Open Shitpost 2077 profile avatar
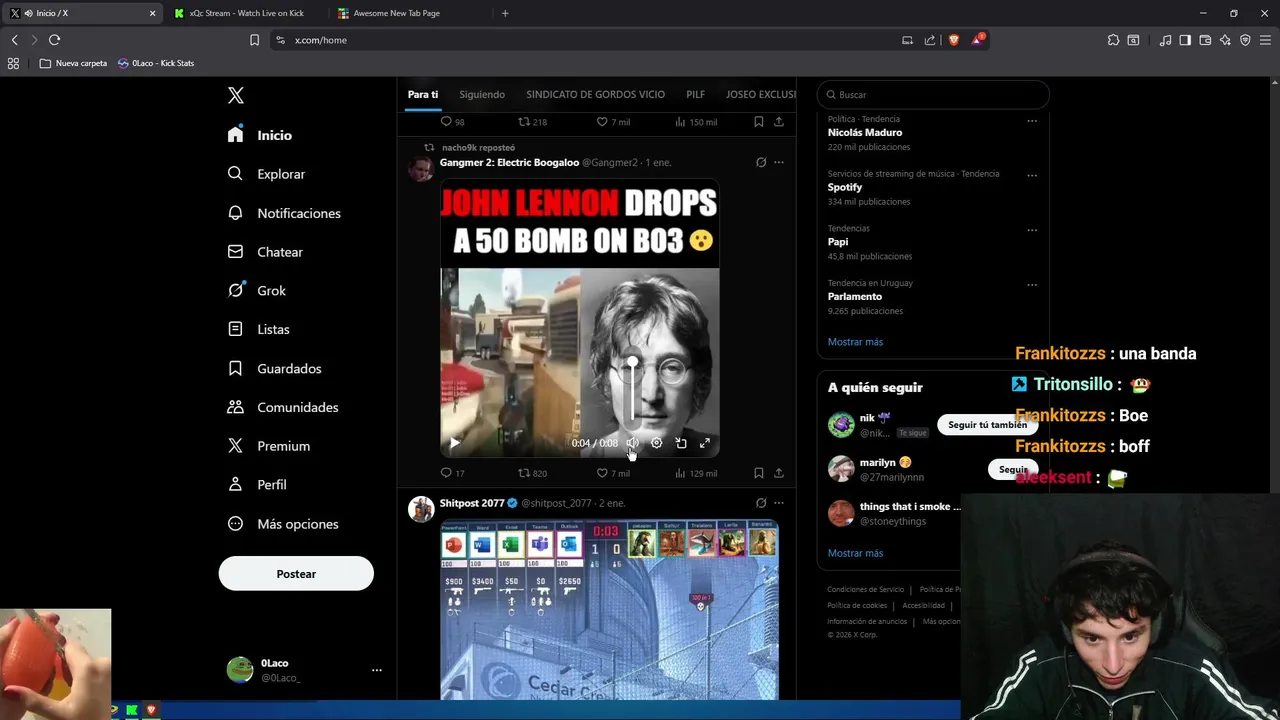 tap(422, 509)
